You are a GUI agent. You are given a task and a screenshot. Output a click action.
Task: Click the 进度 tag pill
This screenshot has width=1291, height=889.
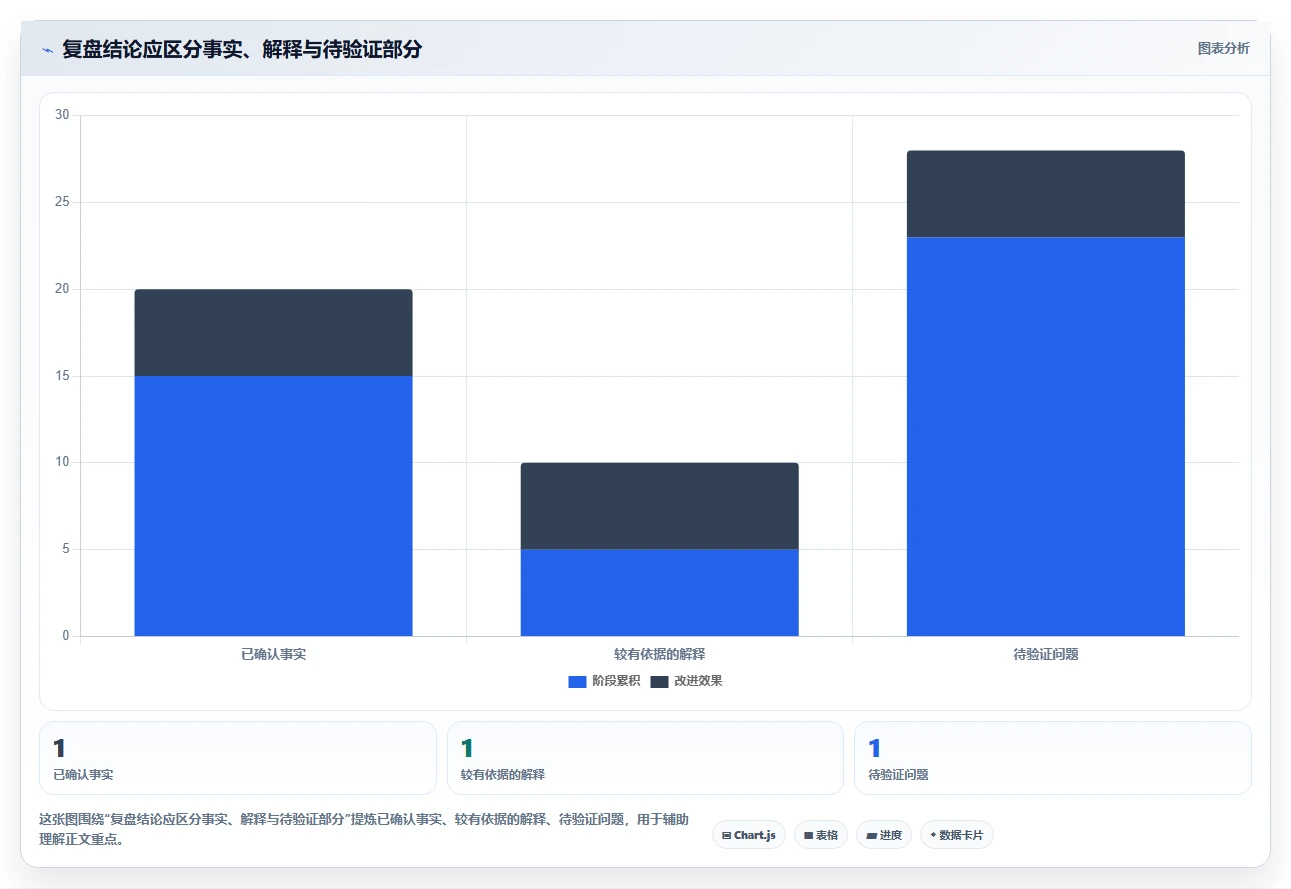(884, 835)
